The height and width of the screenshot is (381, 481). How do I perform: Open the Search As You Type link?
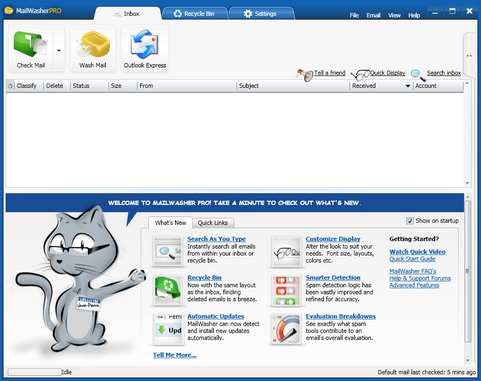pyautogui.click(x=217, y=239)
